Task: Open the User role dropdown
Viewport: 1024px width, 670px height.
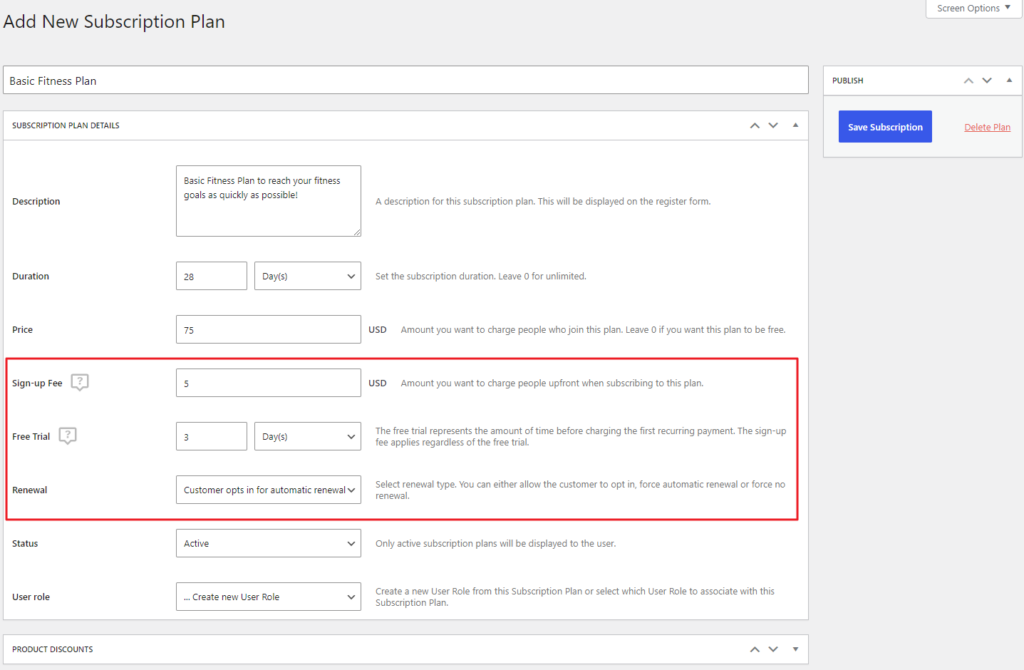Action: tap(268, 597)
